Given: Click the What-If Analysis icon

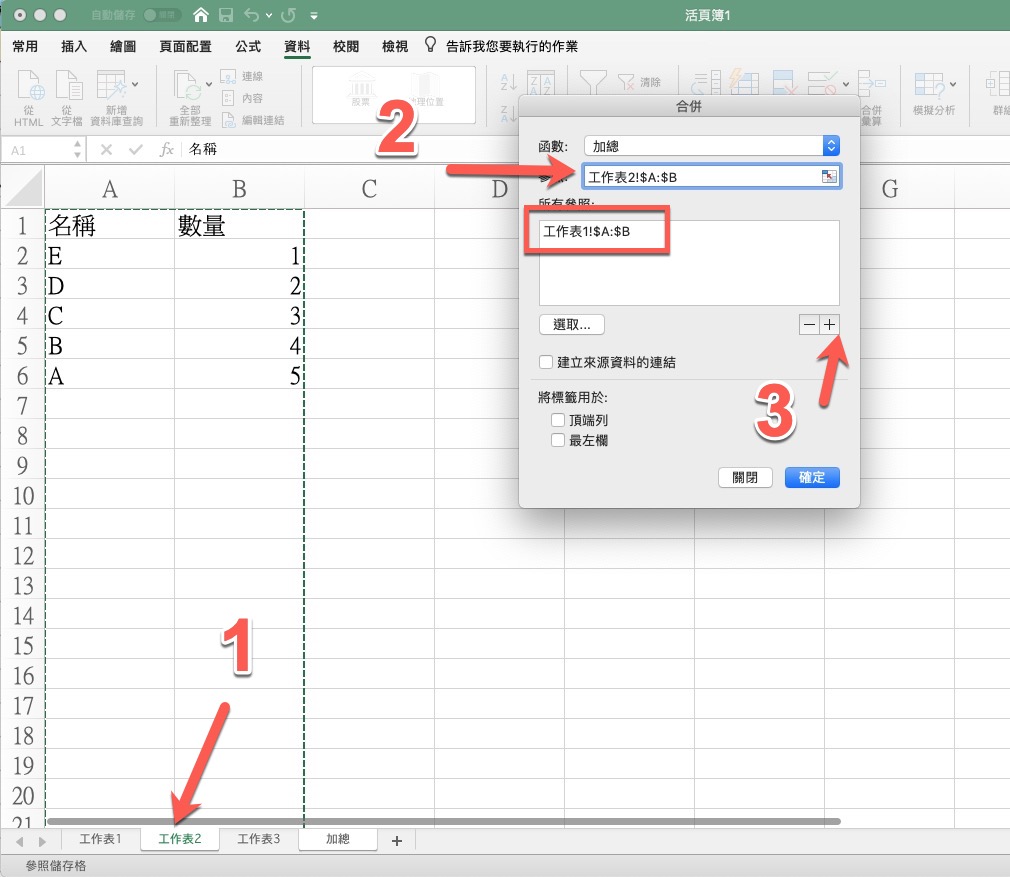Looking at the screenshot, I should [x=929, y=84].
